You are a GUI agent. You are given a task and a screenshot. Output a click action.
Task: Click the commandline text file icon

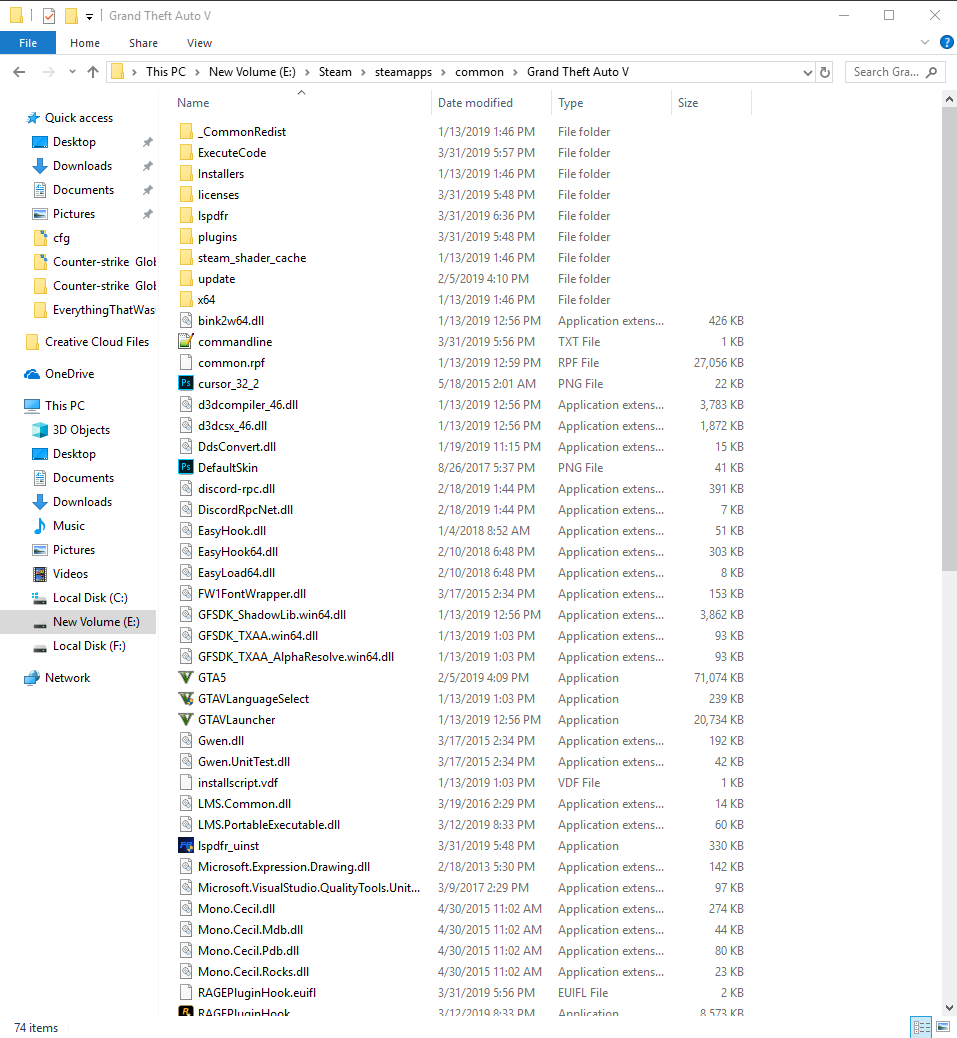186,342
